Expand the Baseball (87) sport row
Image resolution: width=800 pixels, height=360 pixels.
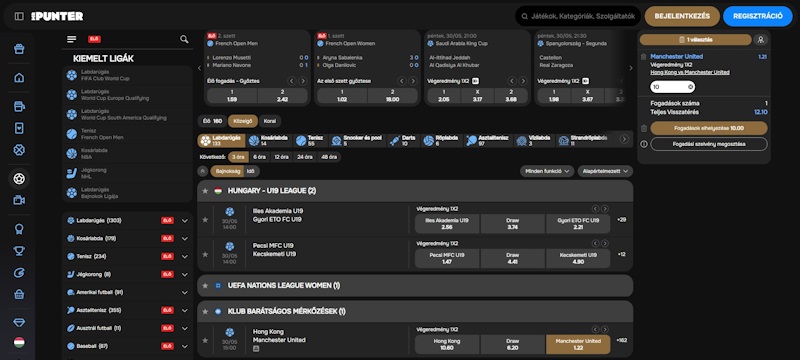128,346
